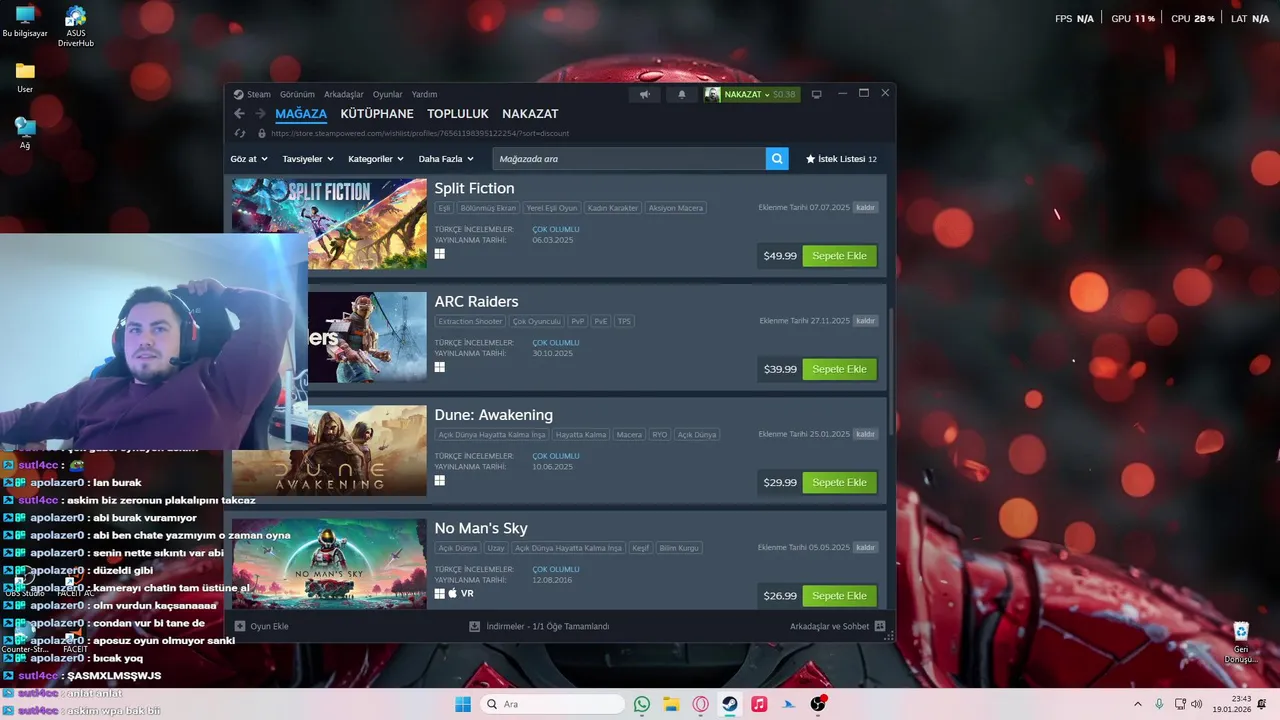Click the Bölünmüş Ekran tag on Split Fiction

(488, 208)
